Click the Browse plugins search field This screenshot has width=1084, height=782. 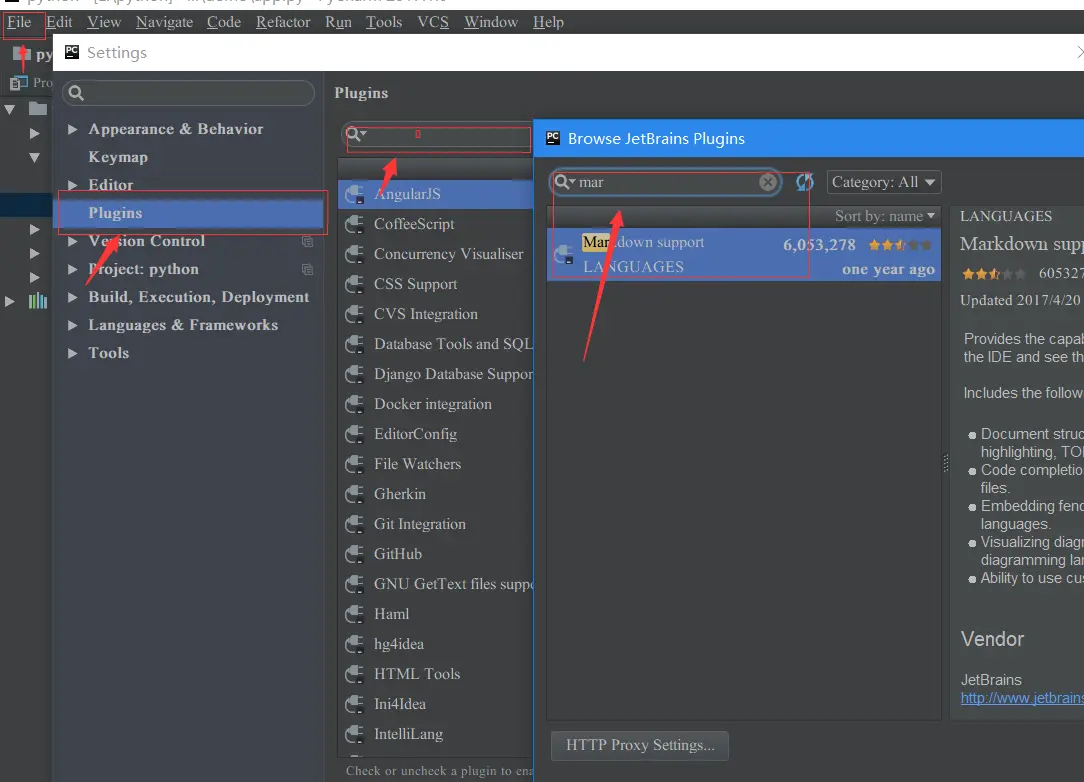tap(666, 182)
